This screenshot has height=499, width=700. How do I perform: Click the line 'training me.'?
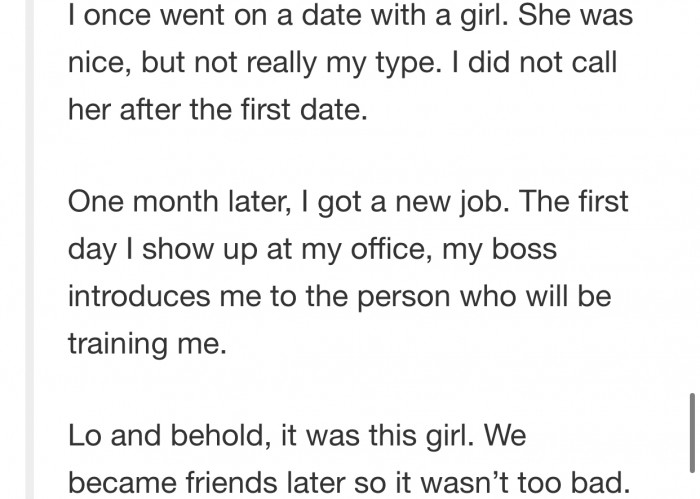pyautogui.click(x=147, y=344)
